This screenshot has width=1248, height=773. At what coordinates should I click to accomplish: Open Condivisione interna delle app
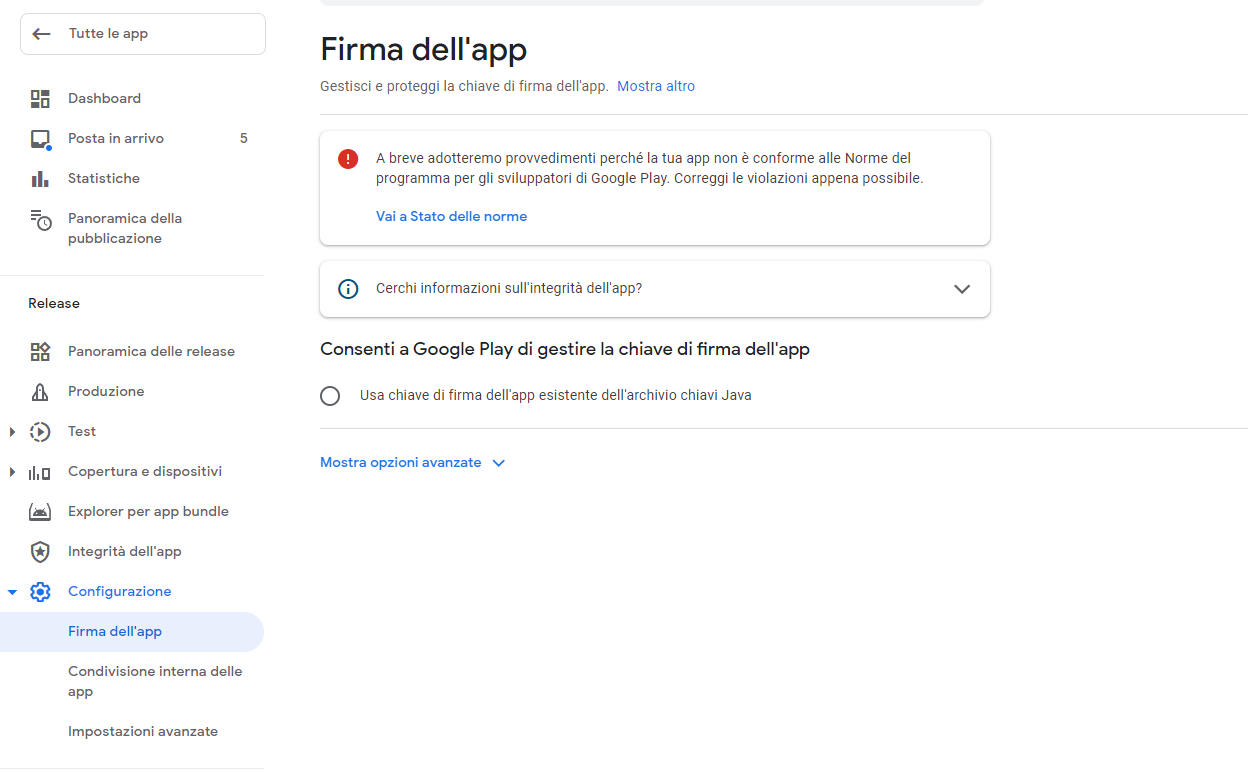coord(155,681)
